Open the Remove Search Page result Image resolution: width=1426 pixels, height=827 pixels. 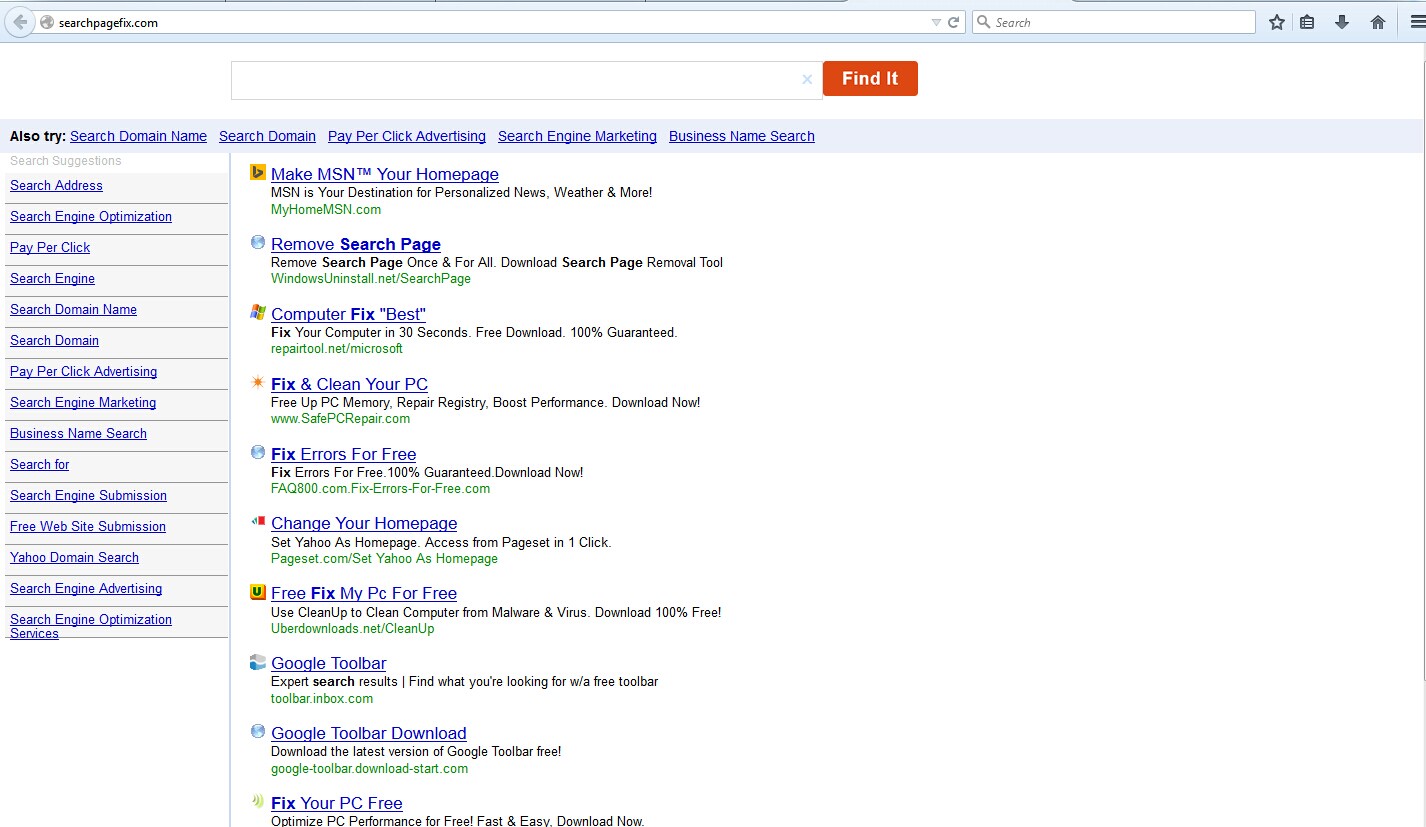(x=356, y=244)
